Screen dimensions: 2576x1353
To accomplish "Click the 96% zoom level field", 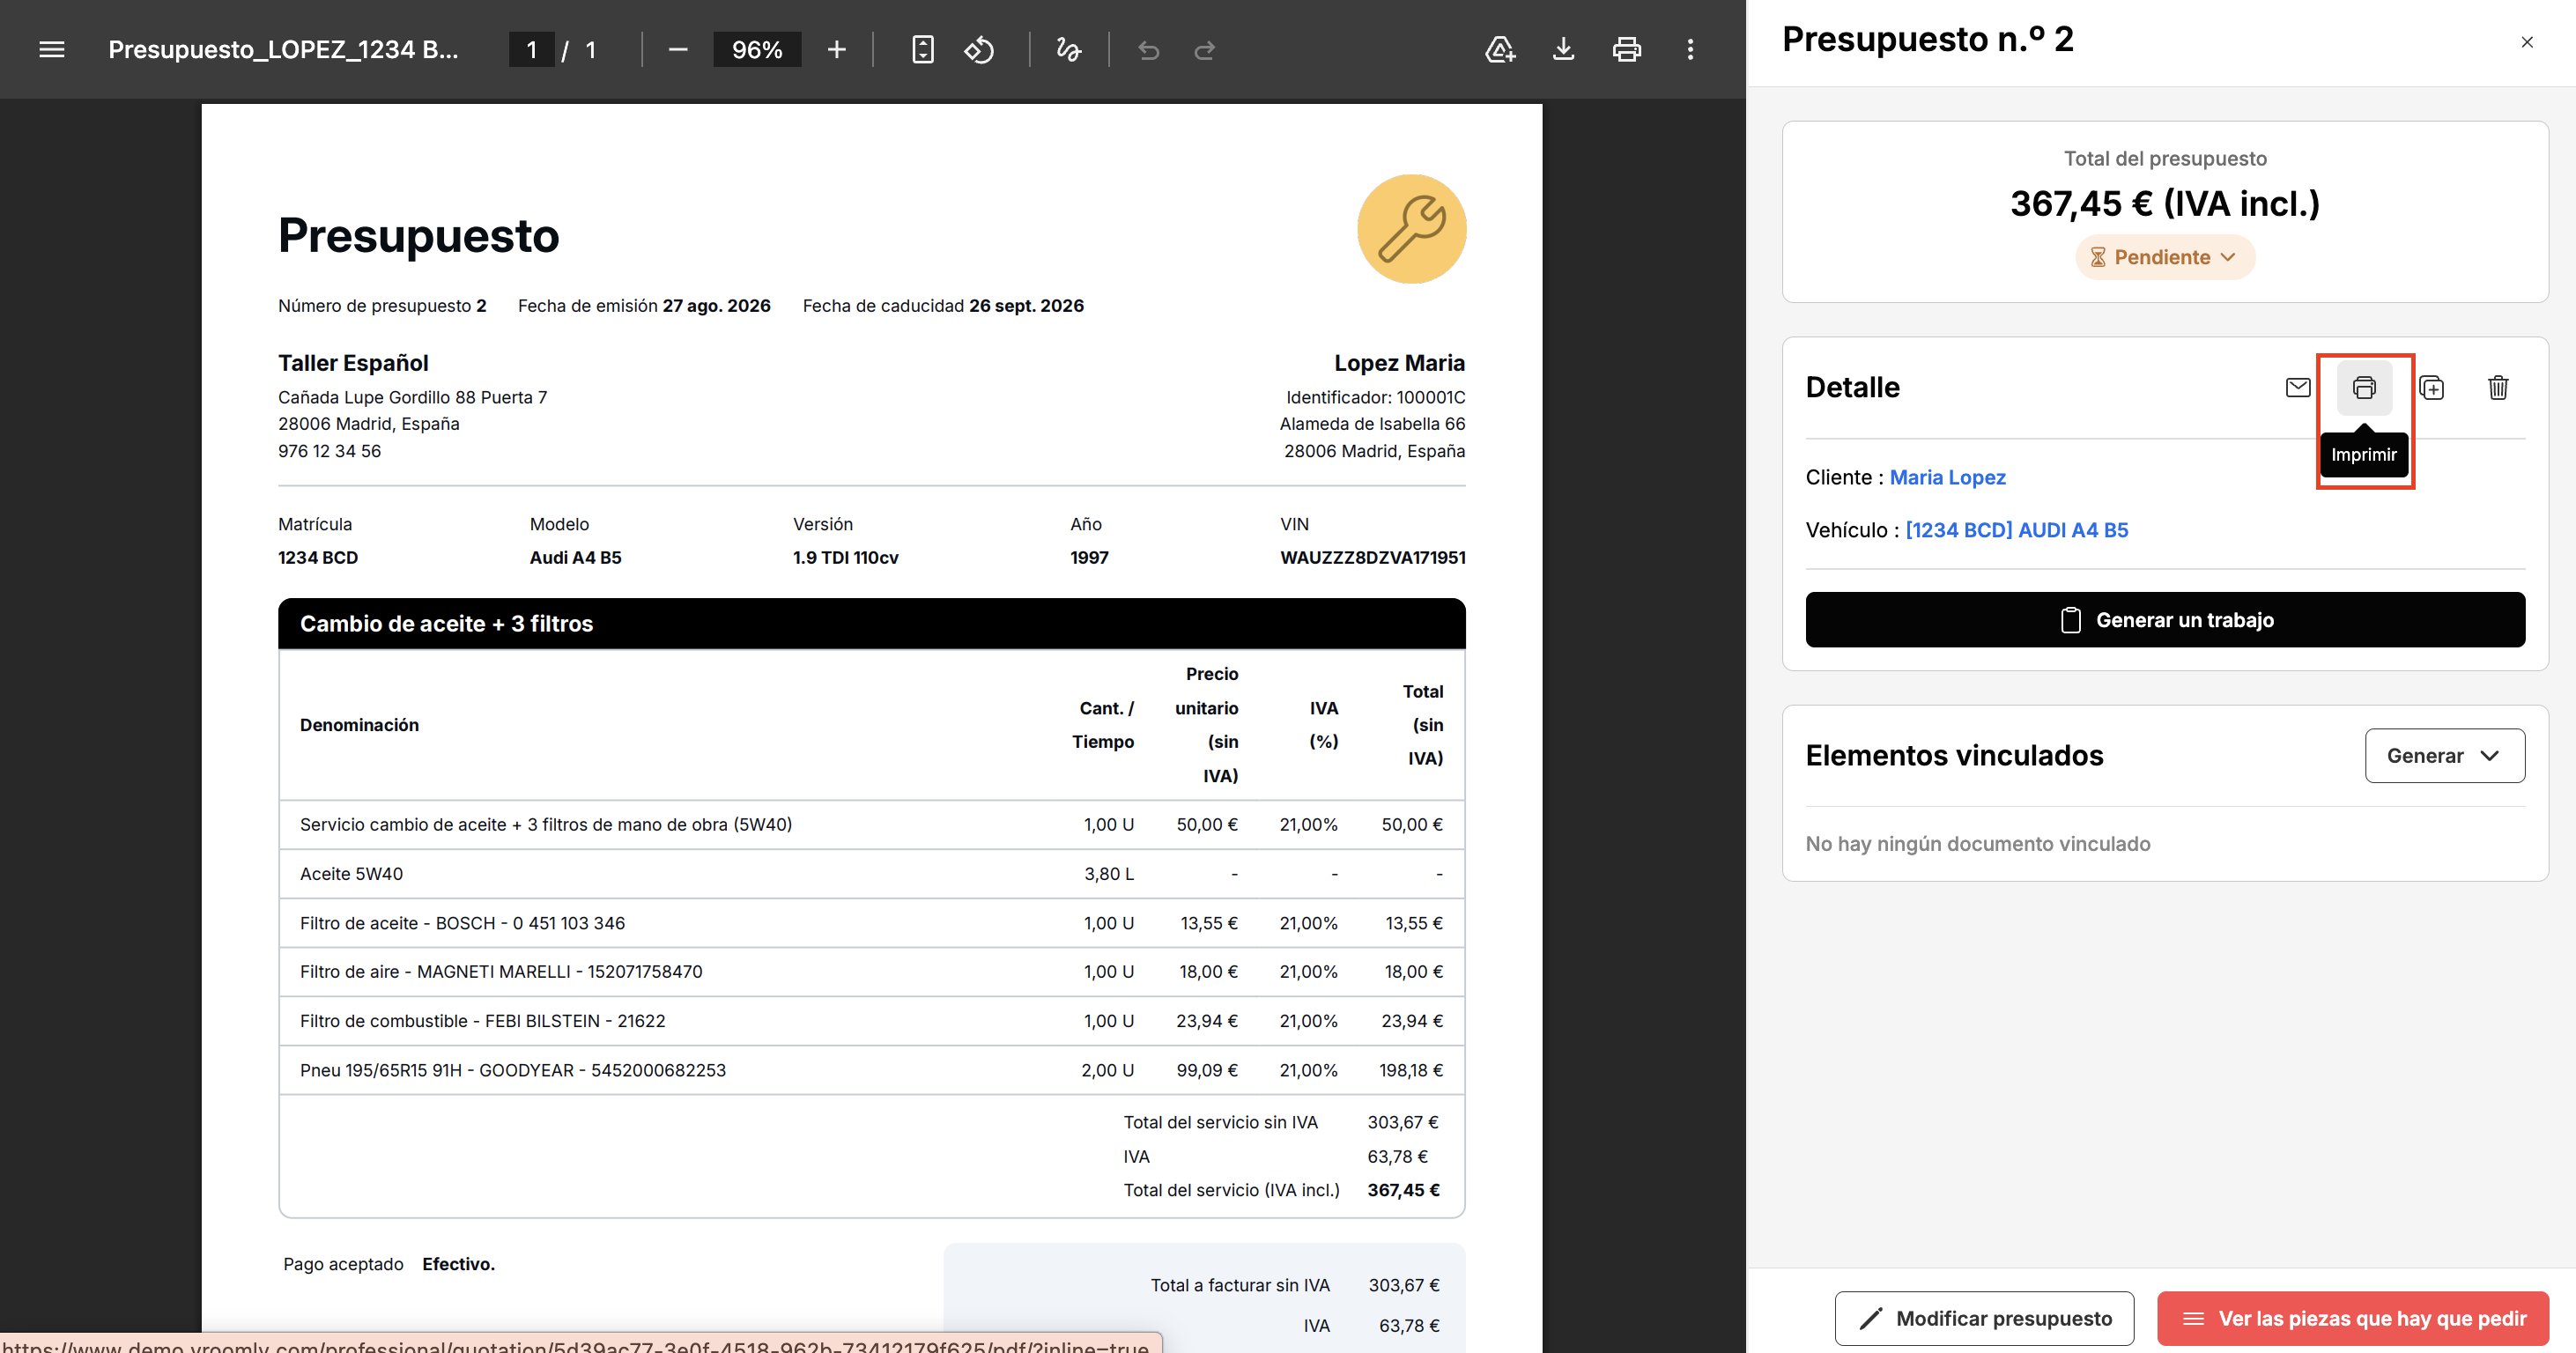I will coord(756,49).
